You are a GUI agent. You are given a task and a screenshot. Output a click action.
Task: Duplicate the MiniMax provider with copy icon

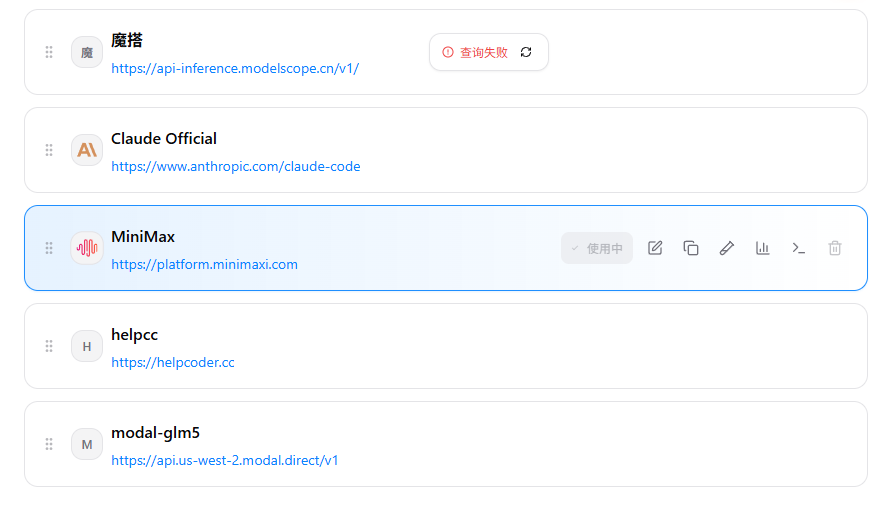click(x=691, y=248)
